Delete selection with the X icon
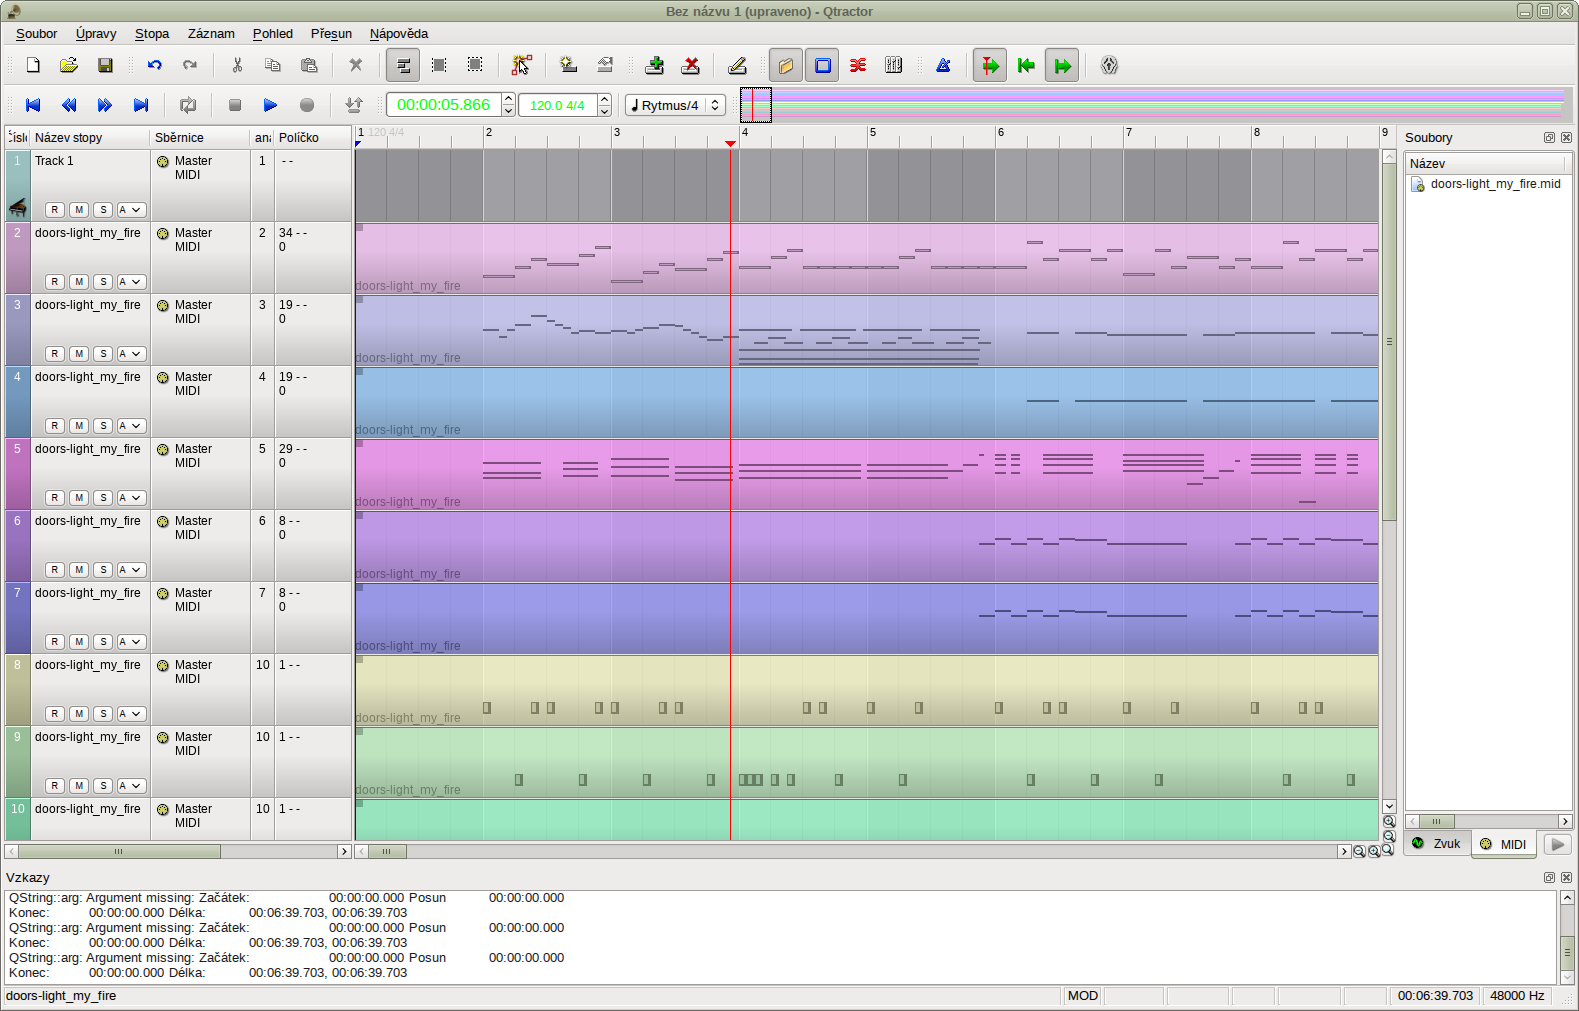1579x1011 pixels. coord(355,65)
